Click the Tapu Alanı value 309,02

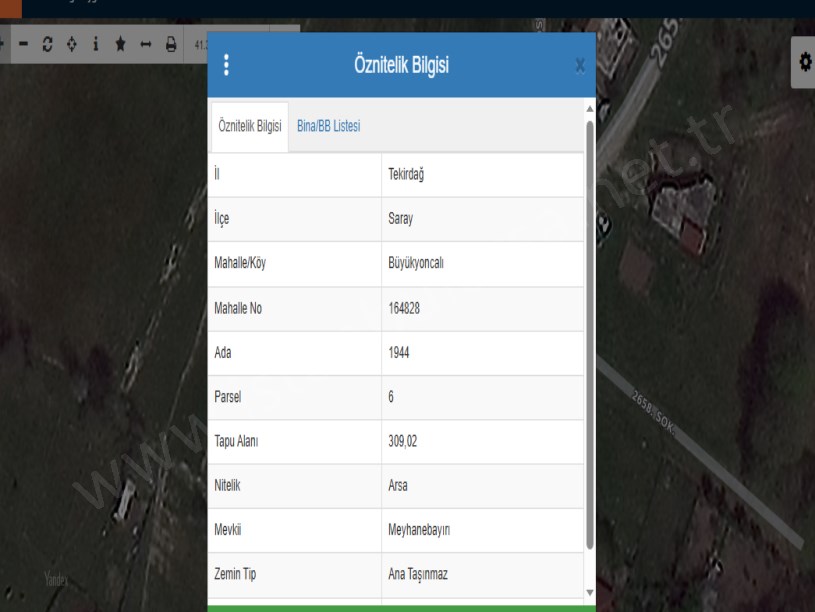click(482, 442)
